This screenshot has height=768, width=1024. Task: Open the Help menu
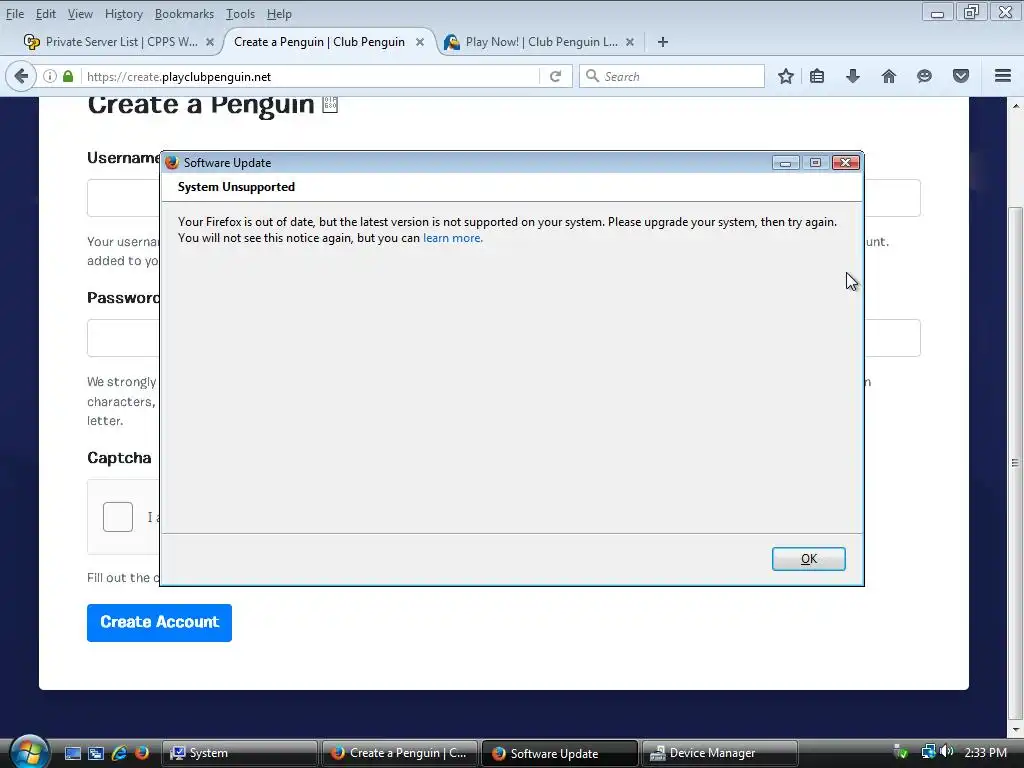tap(279, 14)
